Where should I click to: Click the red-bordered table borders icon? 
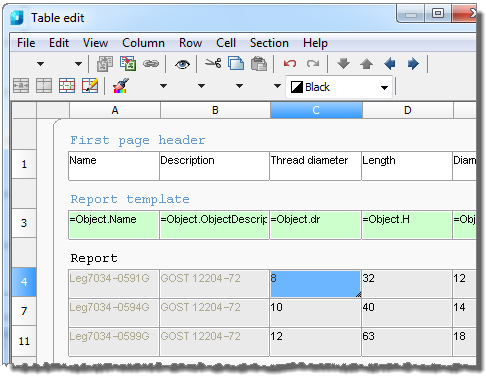click(67, 86)
